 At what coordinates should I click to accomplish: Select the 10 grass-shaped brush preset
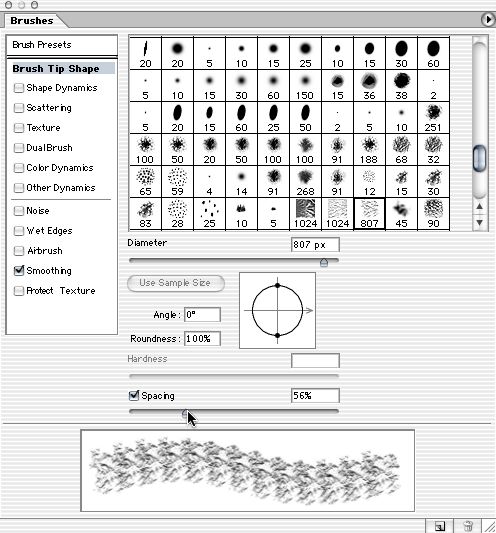pyautogui.click(x=241, y=214)
